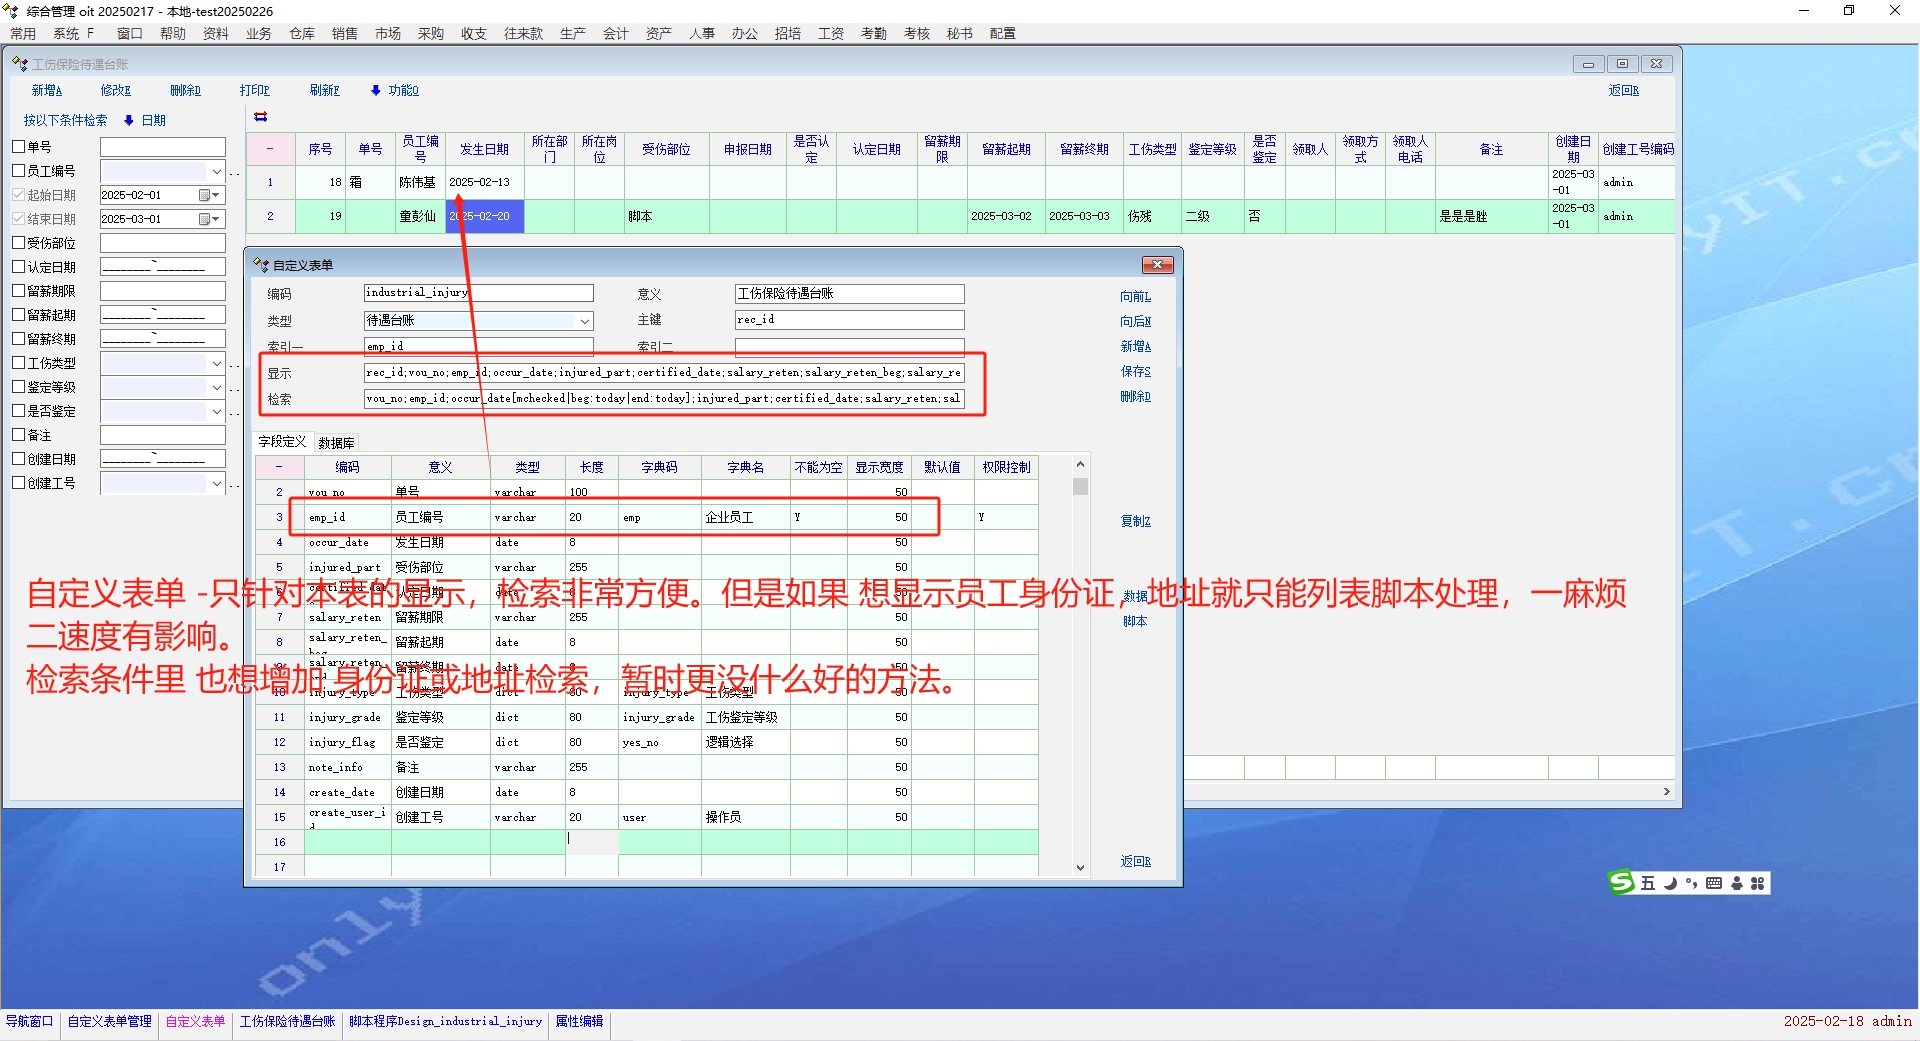Tick the 受伤部位 filter checkbox
Image resolution: width=1920 pixels, height=1041 pixels.
click(x=19, y=243)
